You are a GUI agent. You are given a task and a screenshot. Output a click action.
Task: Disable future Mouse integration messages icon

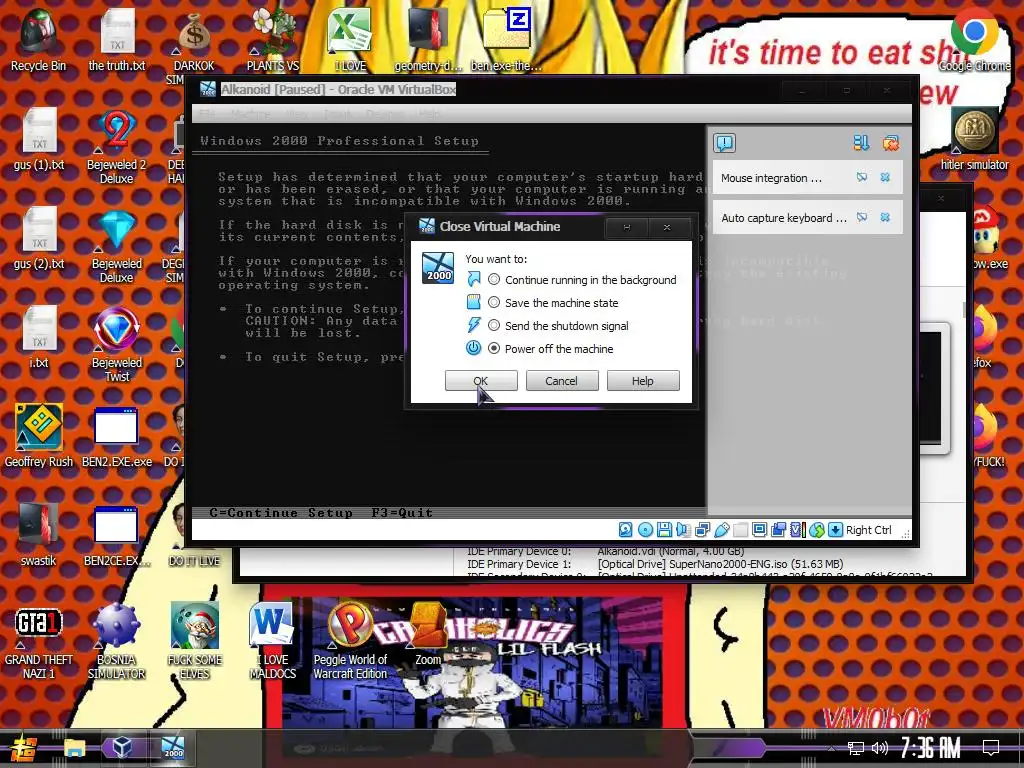(x=862, y=178)
